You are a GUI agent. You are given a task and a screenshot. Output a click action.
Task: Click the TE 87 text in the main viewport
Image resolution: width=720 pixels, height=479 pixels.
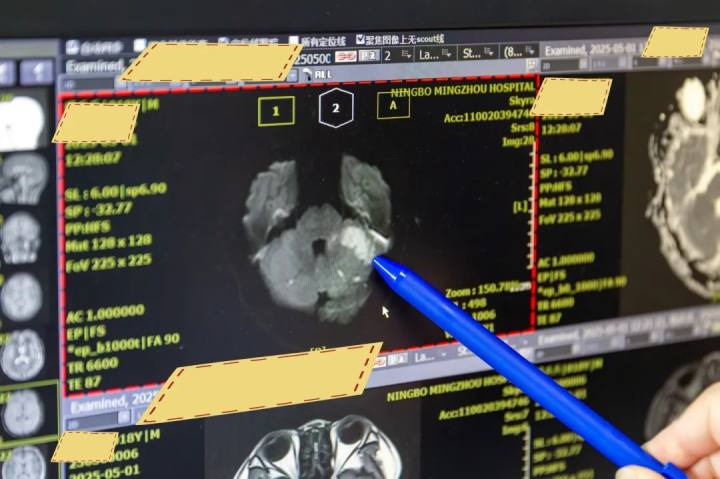click(83, 384)
